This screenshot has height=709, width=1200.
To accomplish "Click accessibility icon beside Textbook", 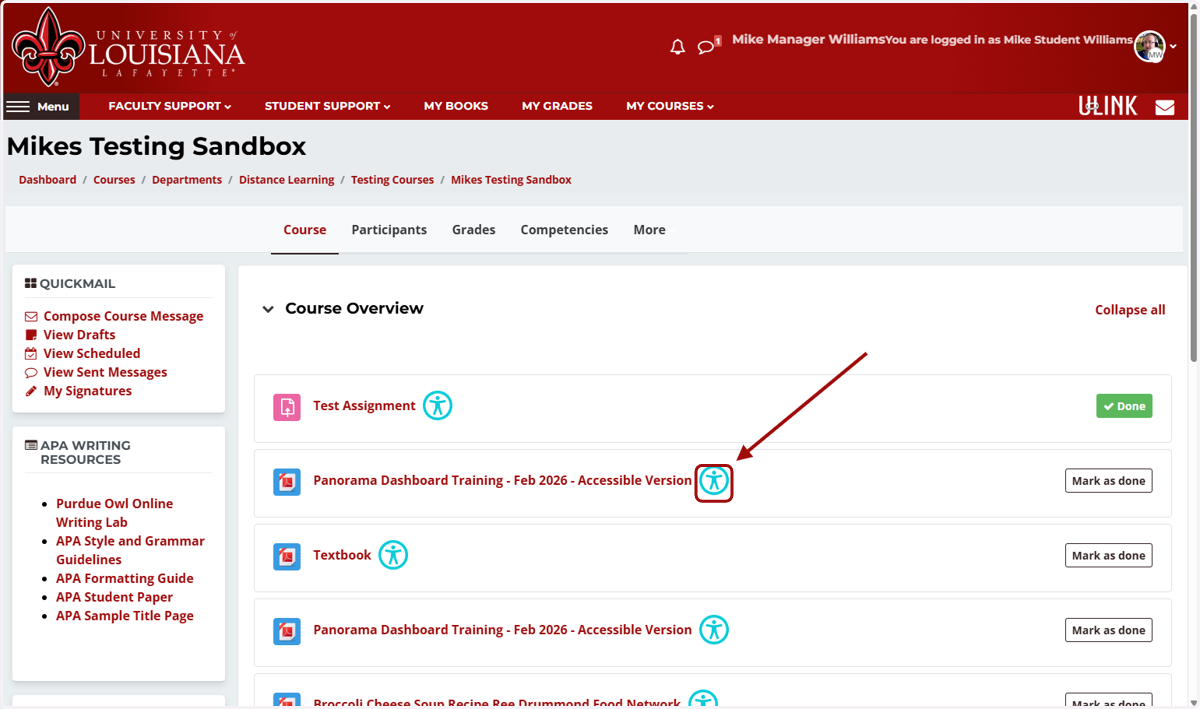I will coord(393,555).
